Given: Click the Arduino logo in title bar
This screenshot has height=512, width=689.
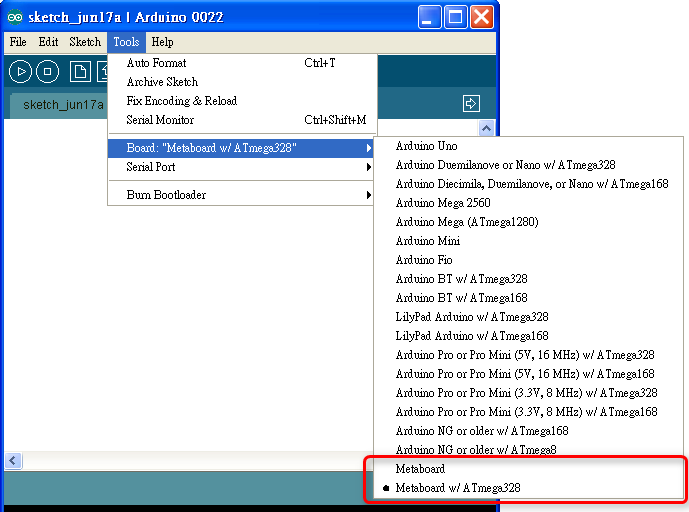Looking at the screenshot, I should click(15, 17).
